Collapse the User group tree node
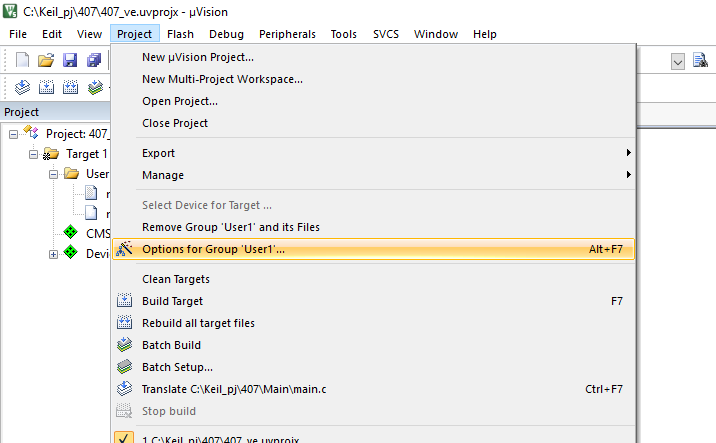This screenshot has height=443, width=716. (53, 174)
